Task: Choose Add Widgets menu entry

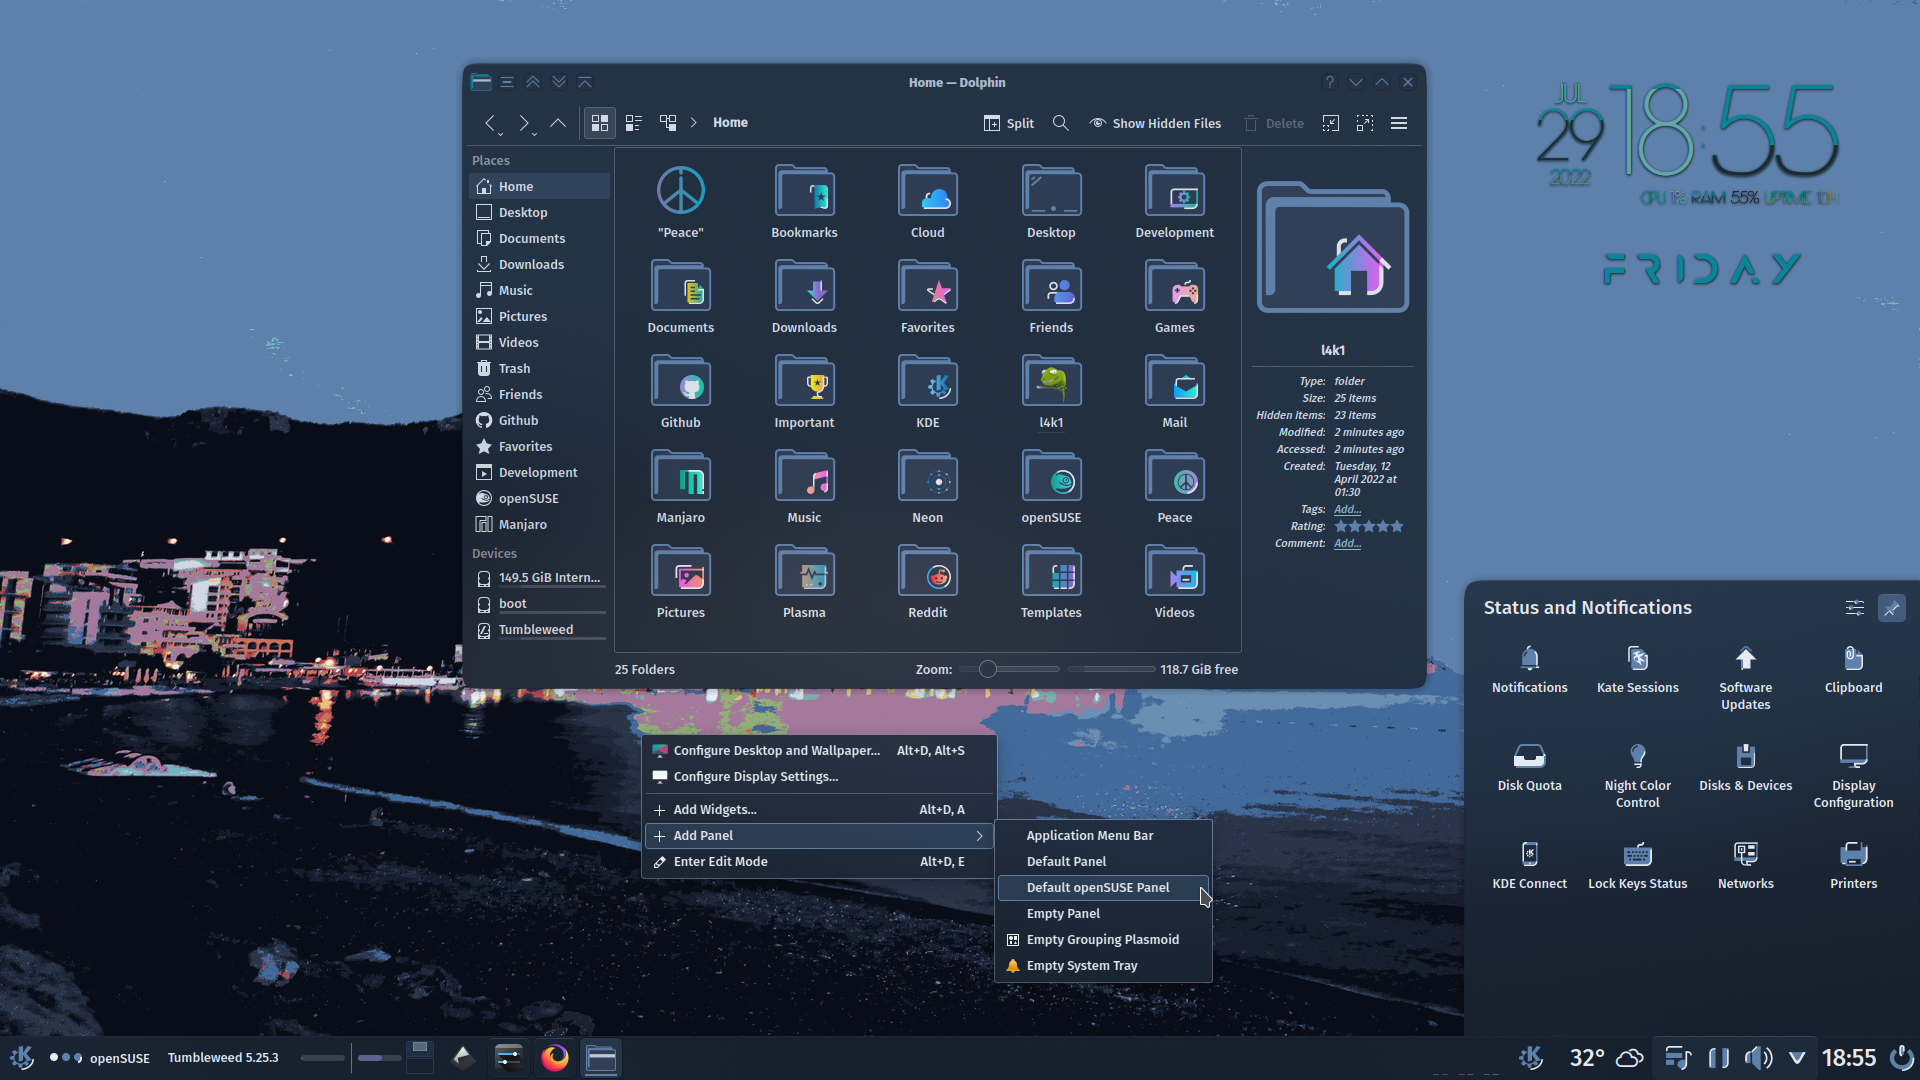Action: tap(819, 810)
